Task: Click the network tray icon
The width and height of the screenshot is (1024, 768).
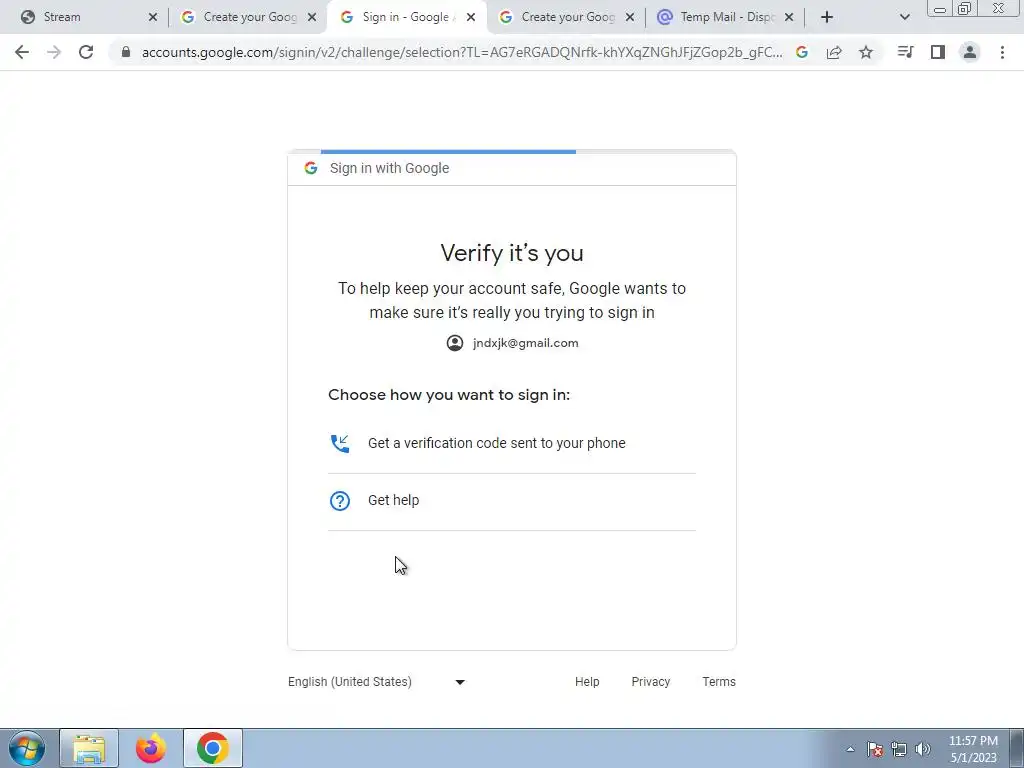Action: (x=899, y=749)
